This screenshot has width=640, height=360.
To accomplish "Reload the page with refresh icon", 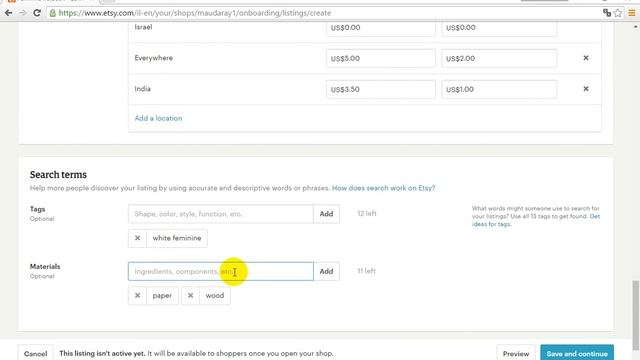I will coord(37,13).
